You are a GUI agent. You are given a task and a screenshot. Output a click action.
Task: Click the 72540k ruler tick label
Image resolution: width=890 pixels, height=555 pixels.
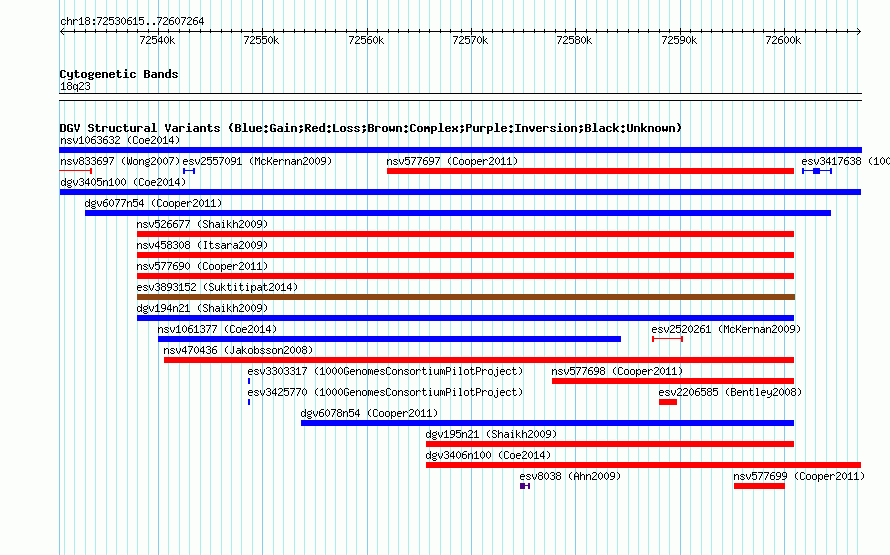click(x=157, y=40)
